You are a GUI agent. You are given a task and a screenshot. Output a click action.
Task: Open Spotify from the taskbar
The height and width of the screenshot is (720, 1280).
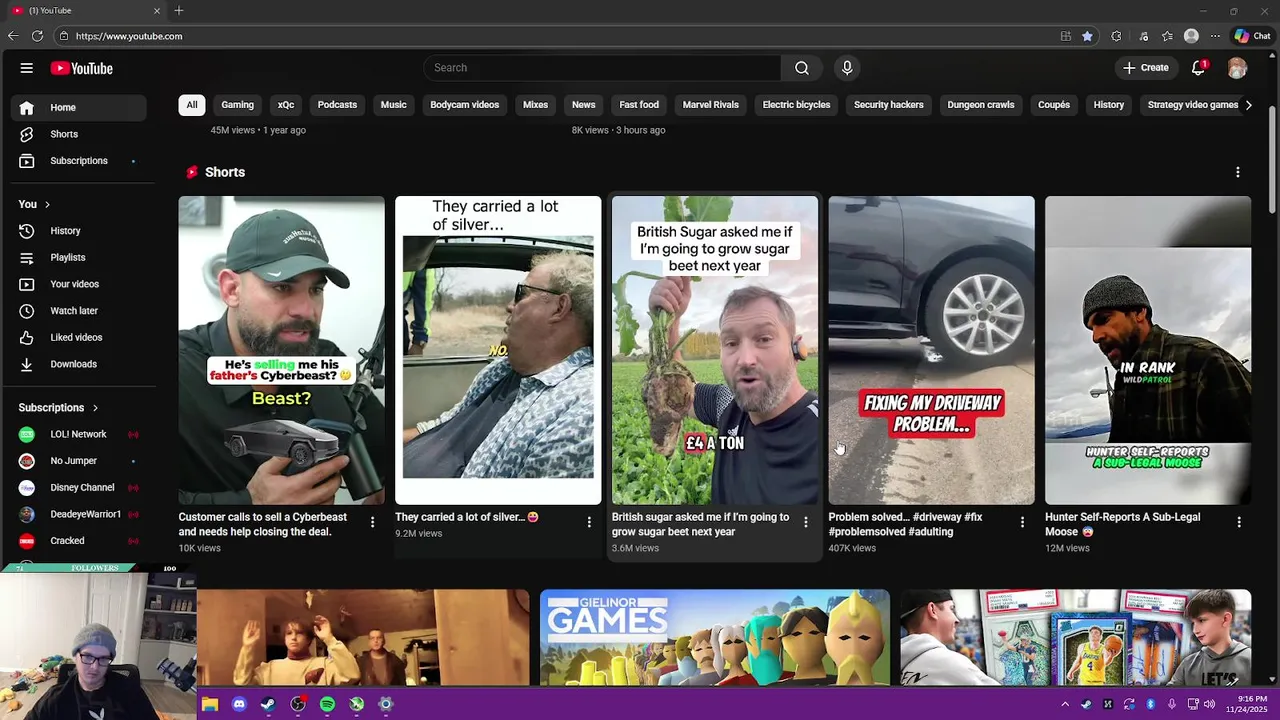327,705
